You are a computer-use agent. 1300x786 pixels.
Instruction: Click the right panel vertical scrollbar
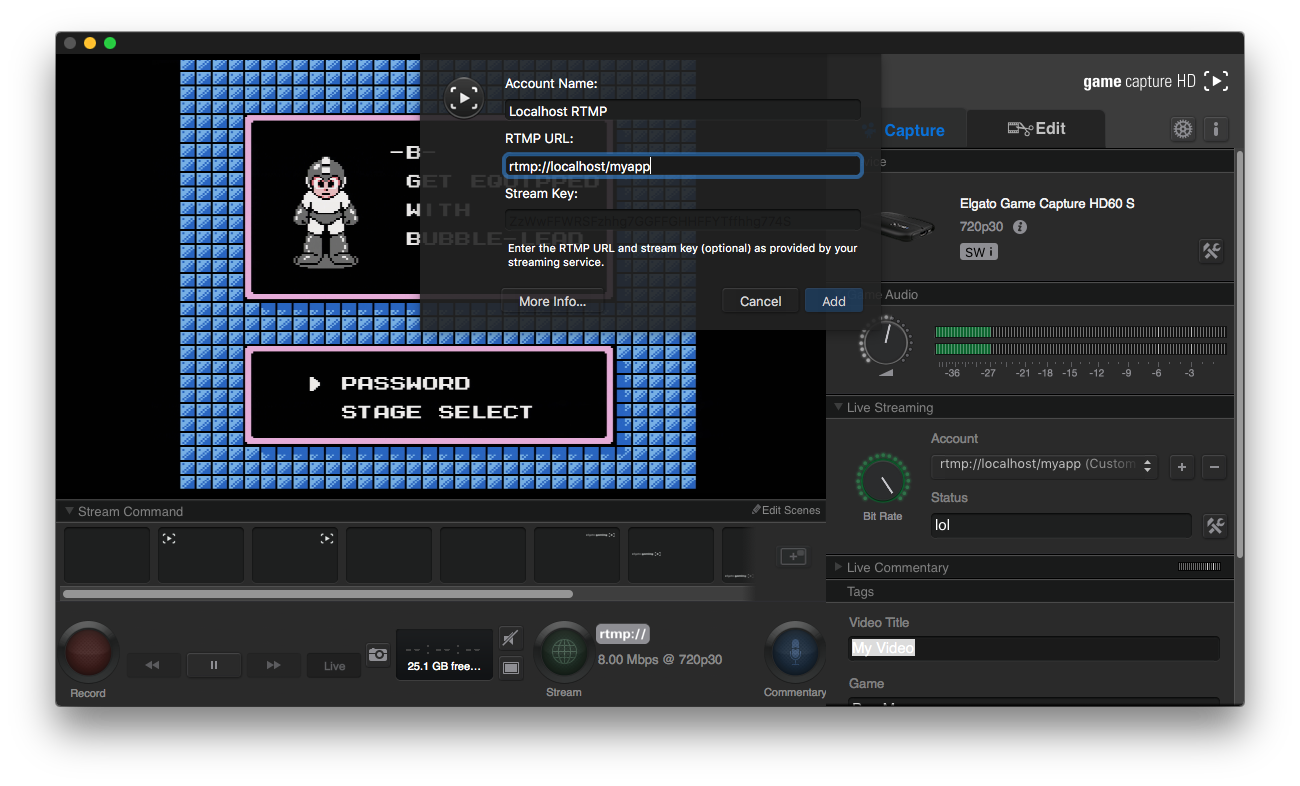point(1240,354)
